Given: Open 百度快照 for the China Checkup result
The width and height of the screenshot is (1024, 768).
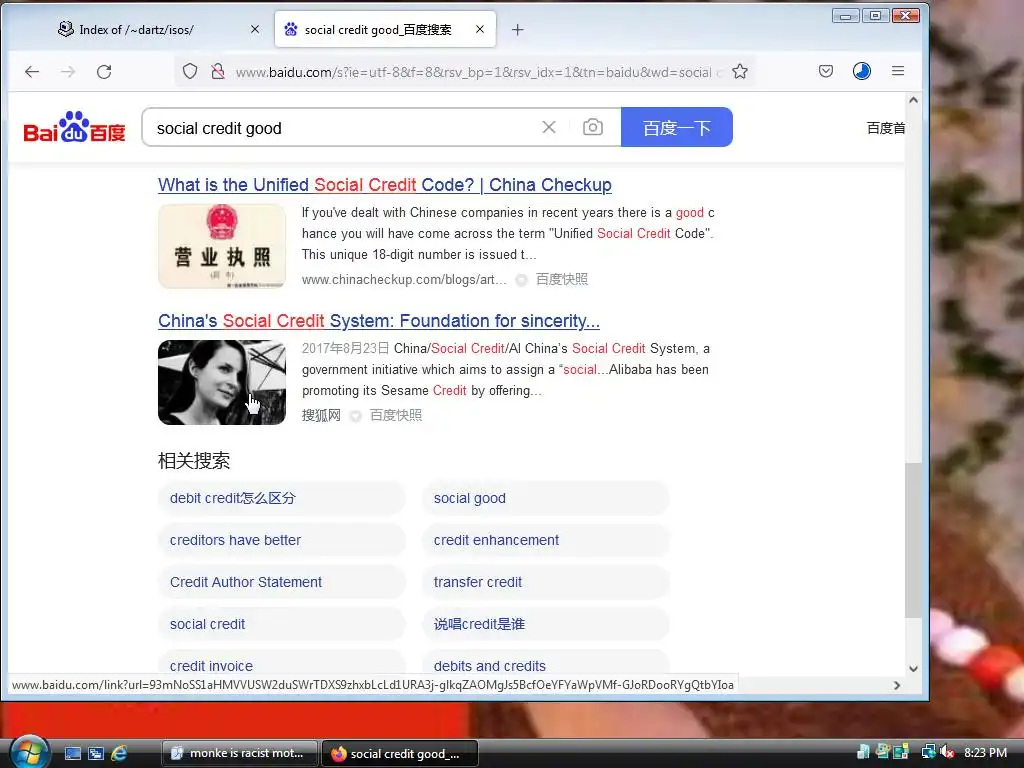Looking at the screenshot, I should click(562, 280).
